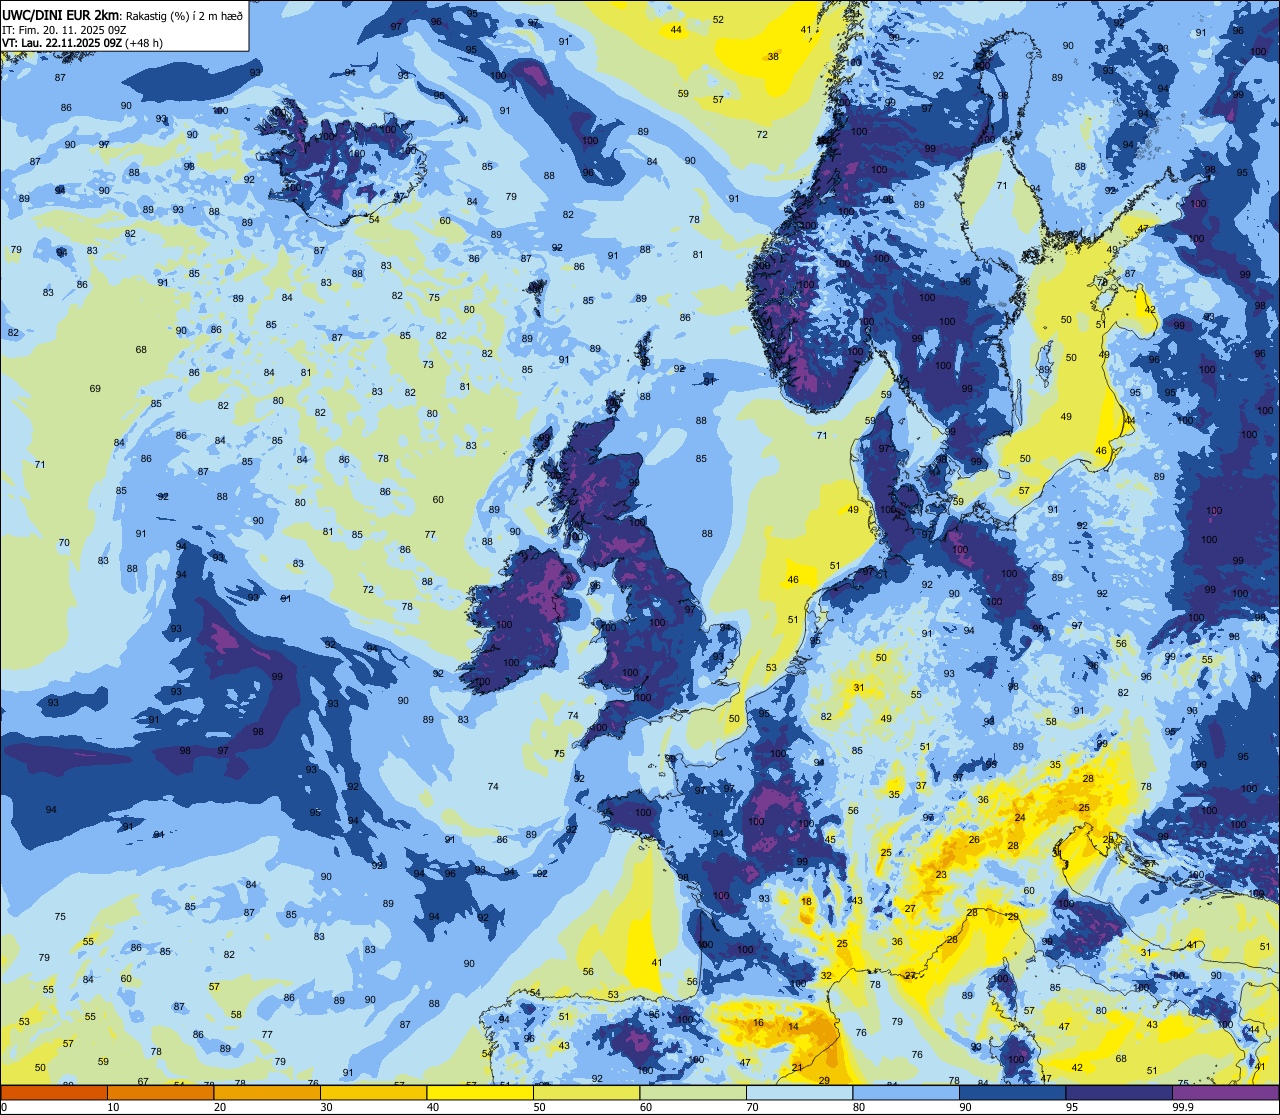Click the '0' label at the color bar start
This screenshot has height=1115, width=1280.
coord(4,1107)
